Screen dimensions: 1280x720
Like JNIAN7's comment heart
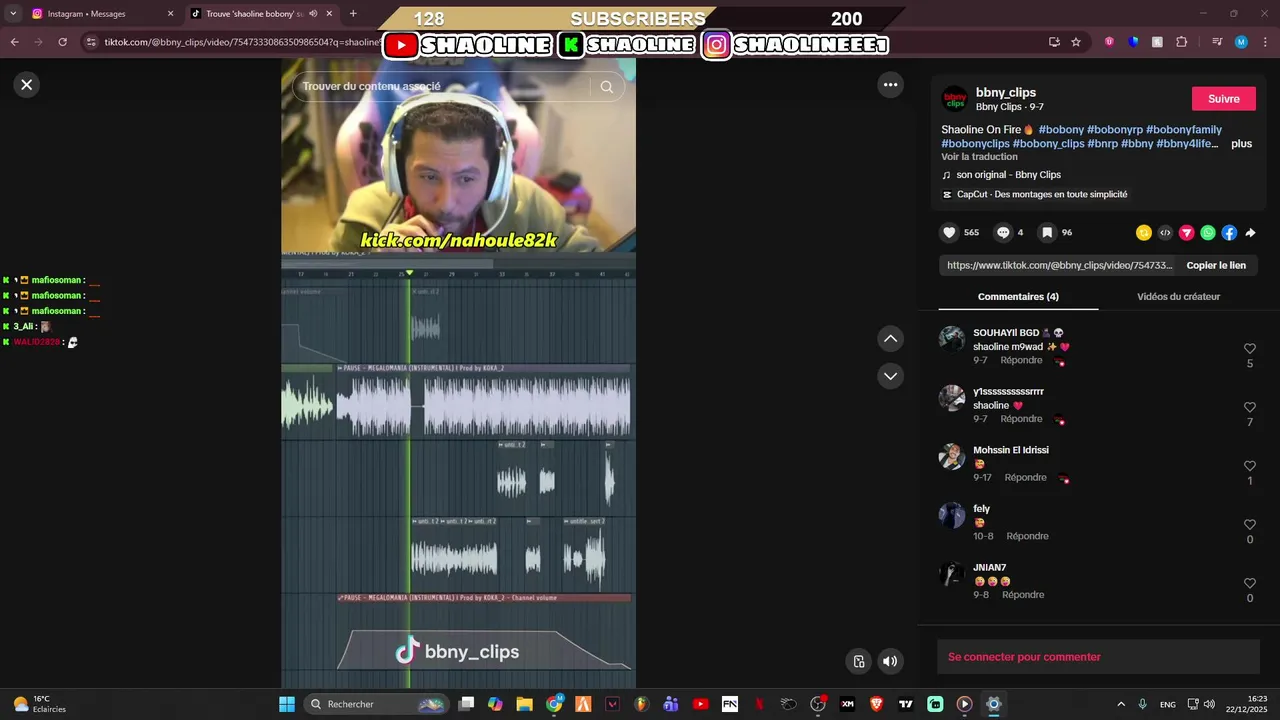coord(1250,584)
